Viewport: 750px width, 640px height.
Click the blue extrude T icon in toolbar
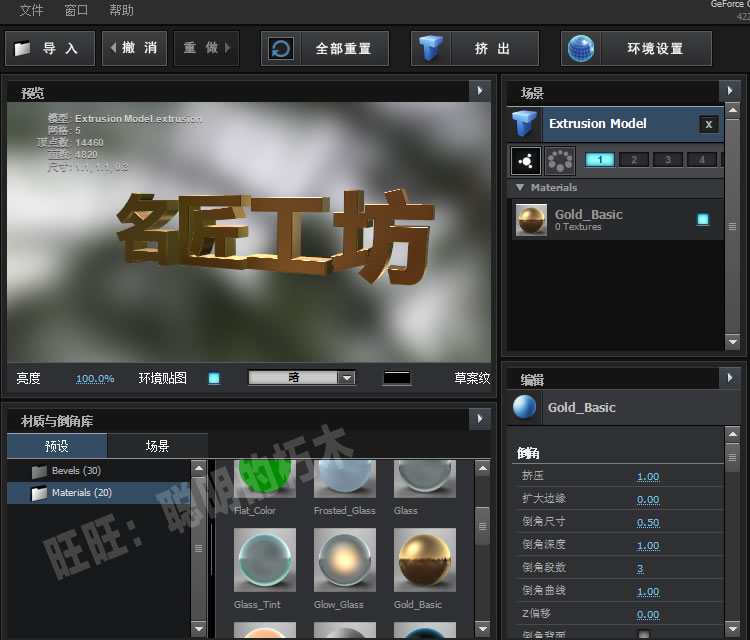pos(431,48)
